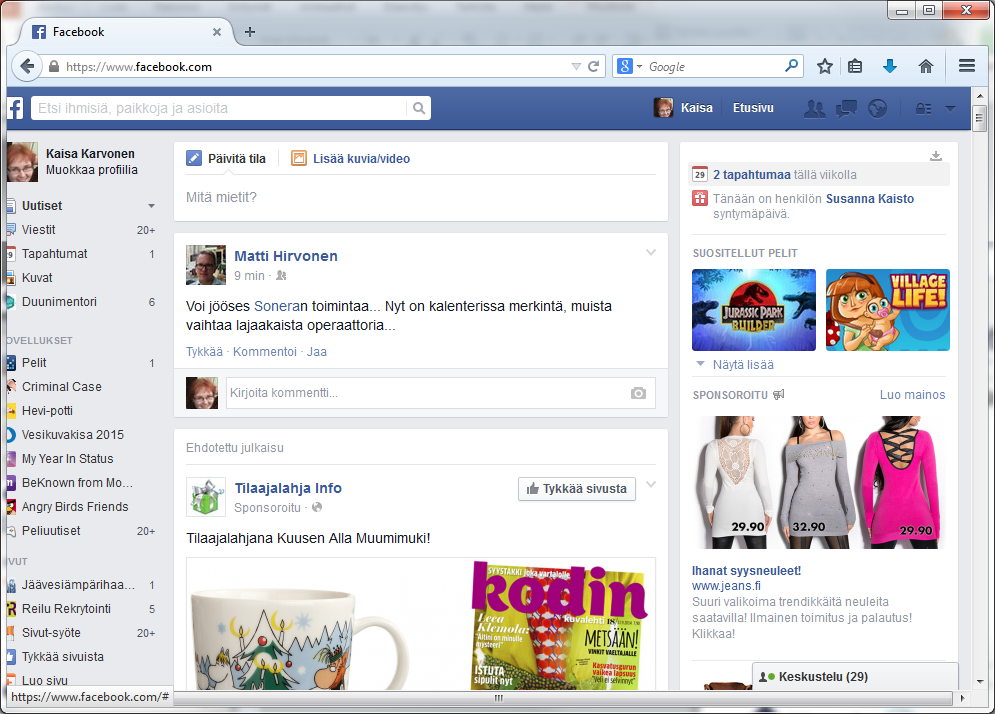Open the Kaisa profile link in top bar

(683, 108)
